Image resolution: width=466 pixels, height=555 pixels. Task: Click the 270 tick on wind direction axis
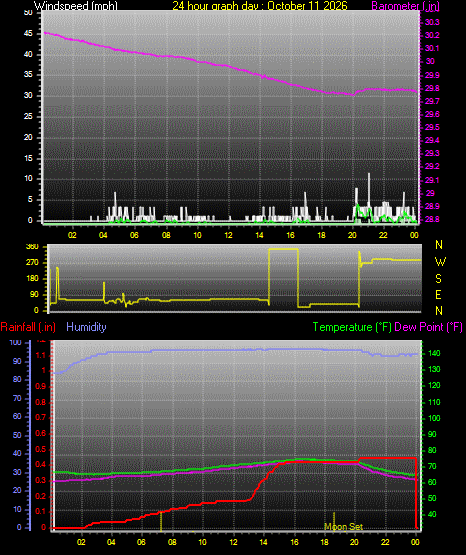point(32,263)
